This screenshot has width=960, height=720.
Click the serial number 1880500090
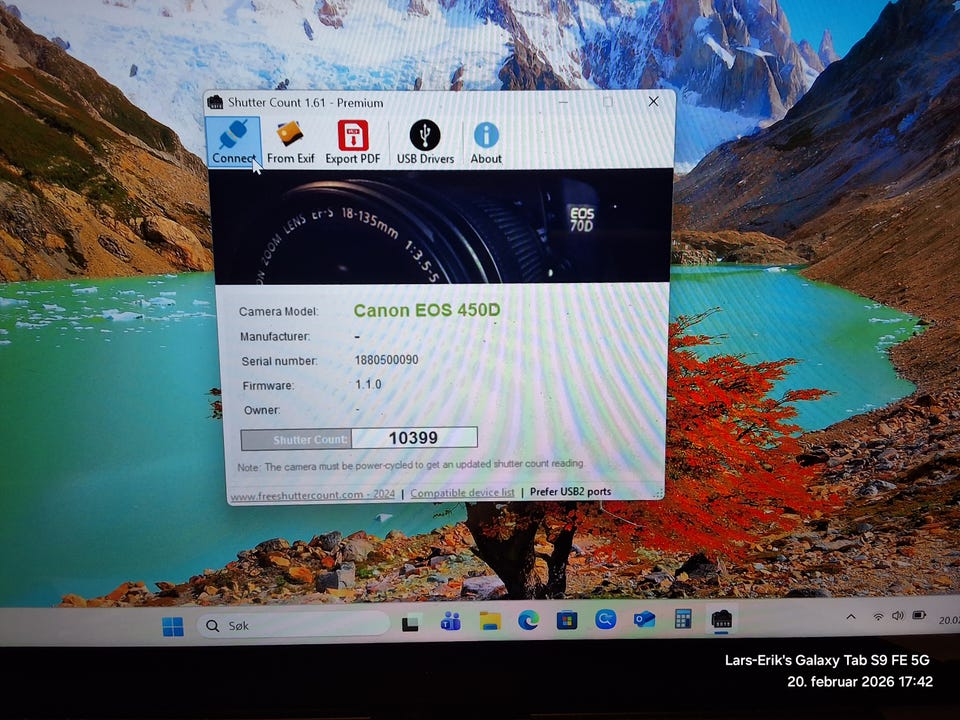pyautogui.click(x=386, y=360)
